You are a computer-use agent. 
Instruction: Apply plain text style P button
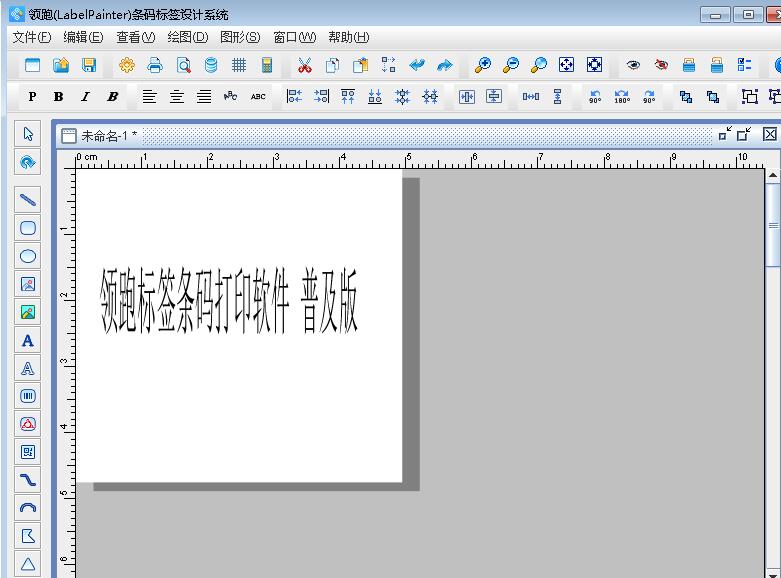32,97
